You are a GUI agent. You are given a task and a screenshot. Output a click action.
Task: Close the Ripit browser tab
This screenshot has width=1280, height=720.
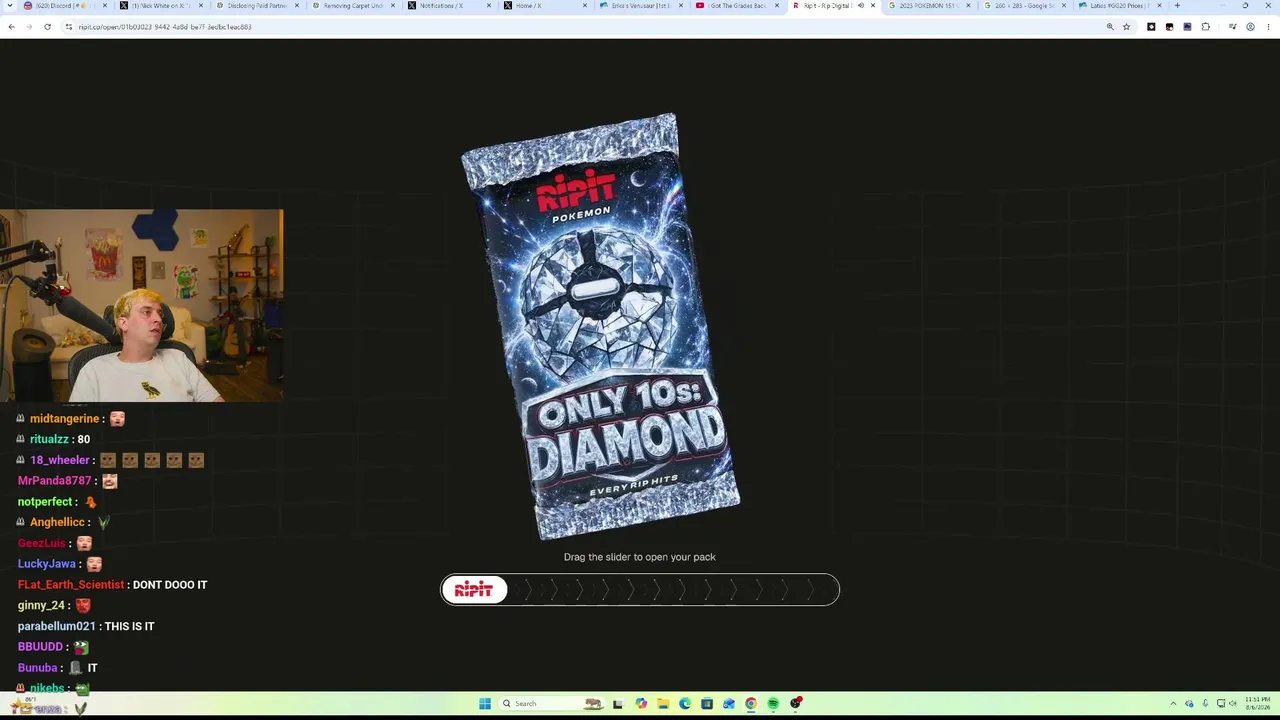[873, 6]
